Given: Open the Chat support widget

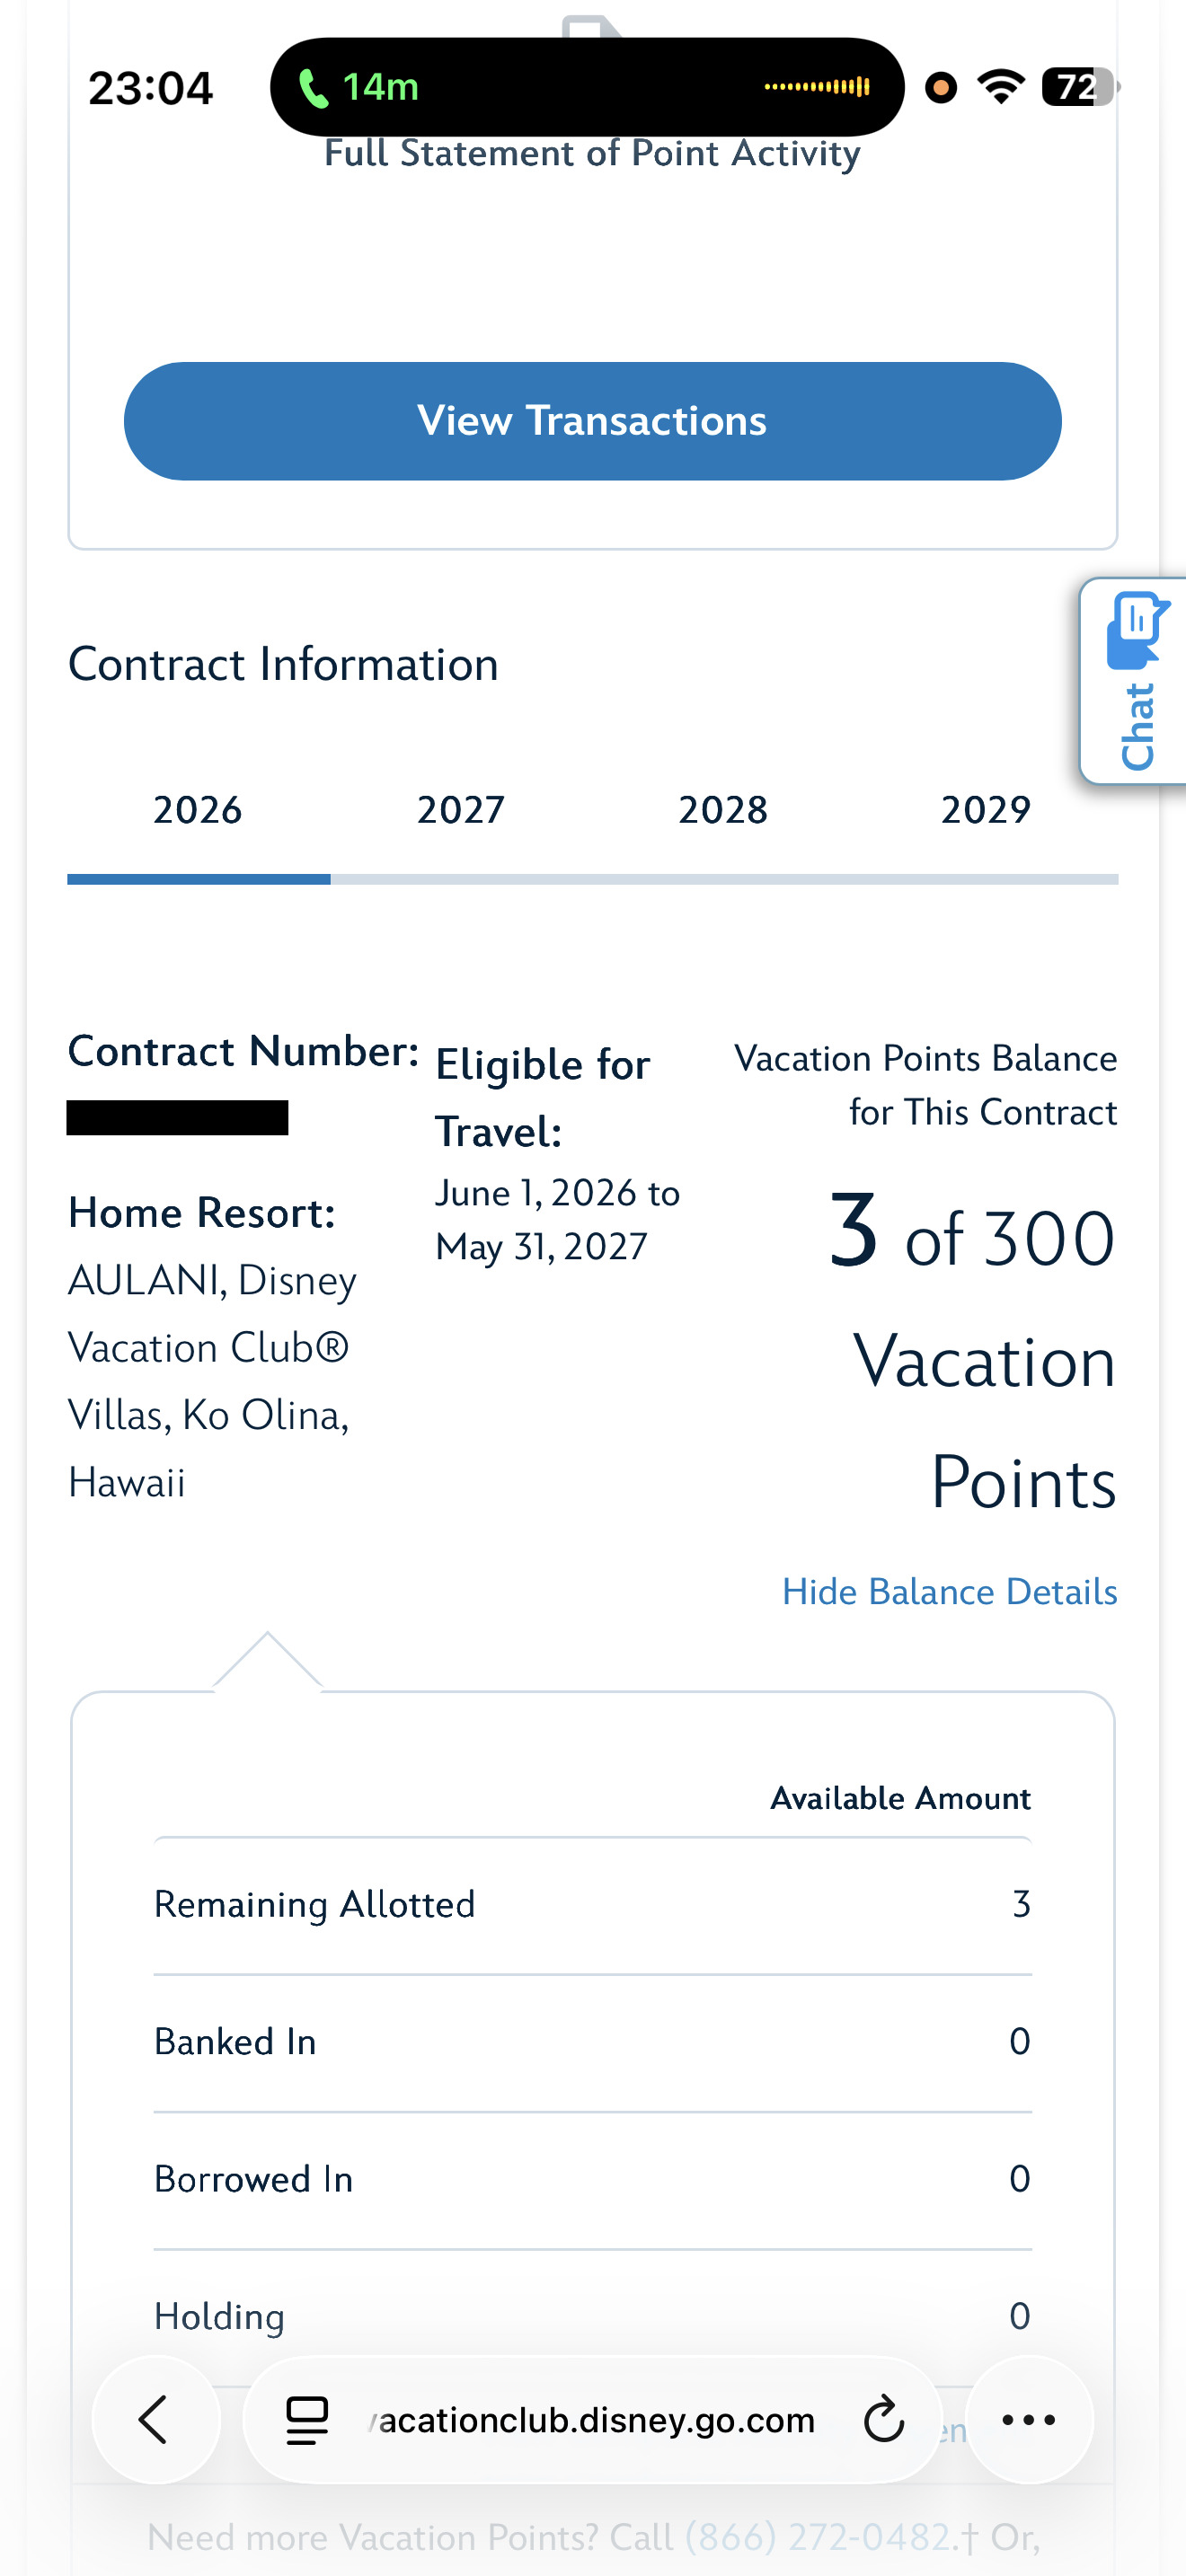Looking at the screenshot, I should coord(1136,681).
